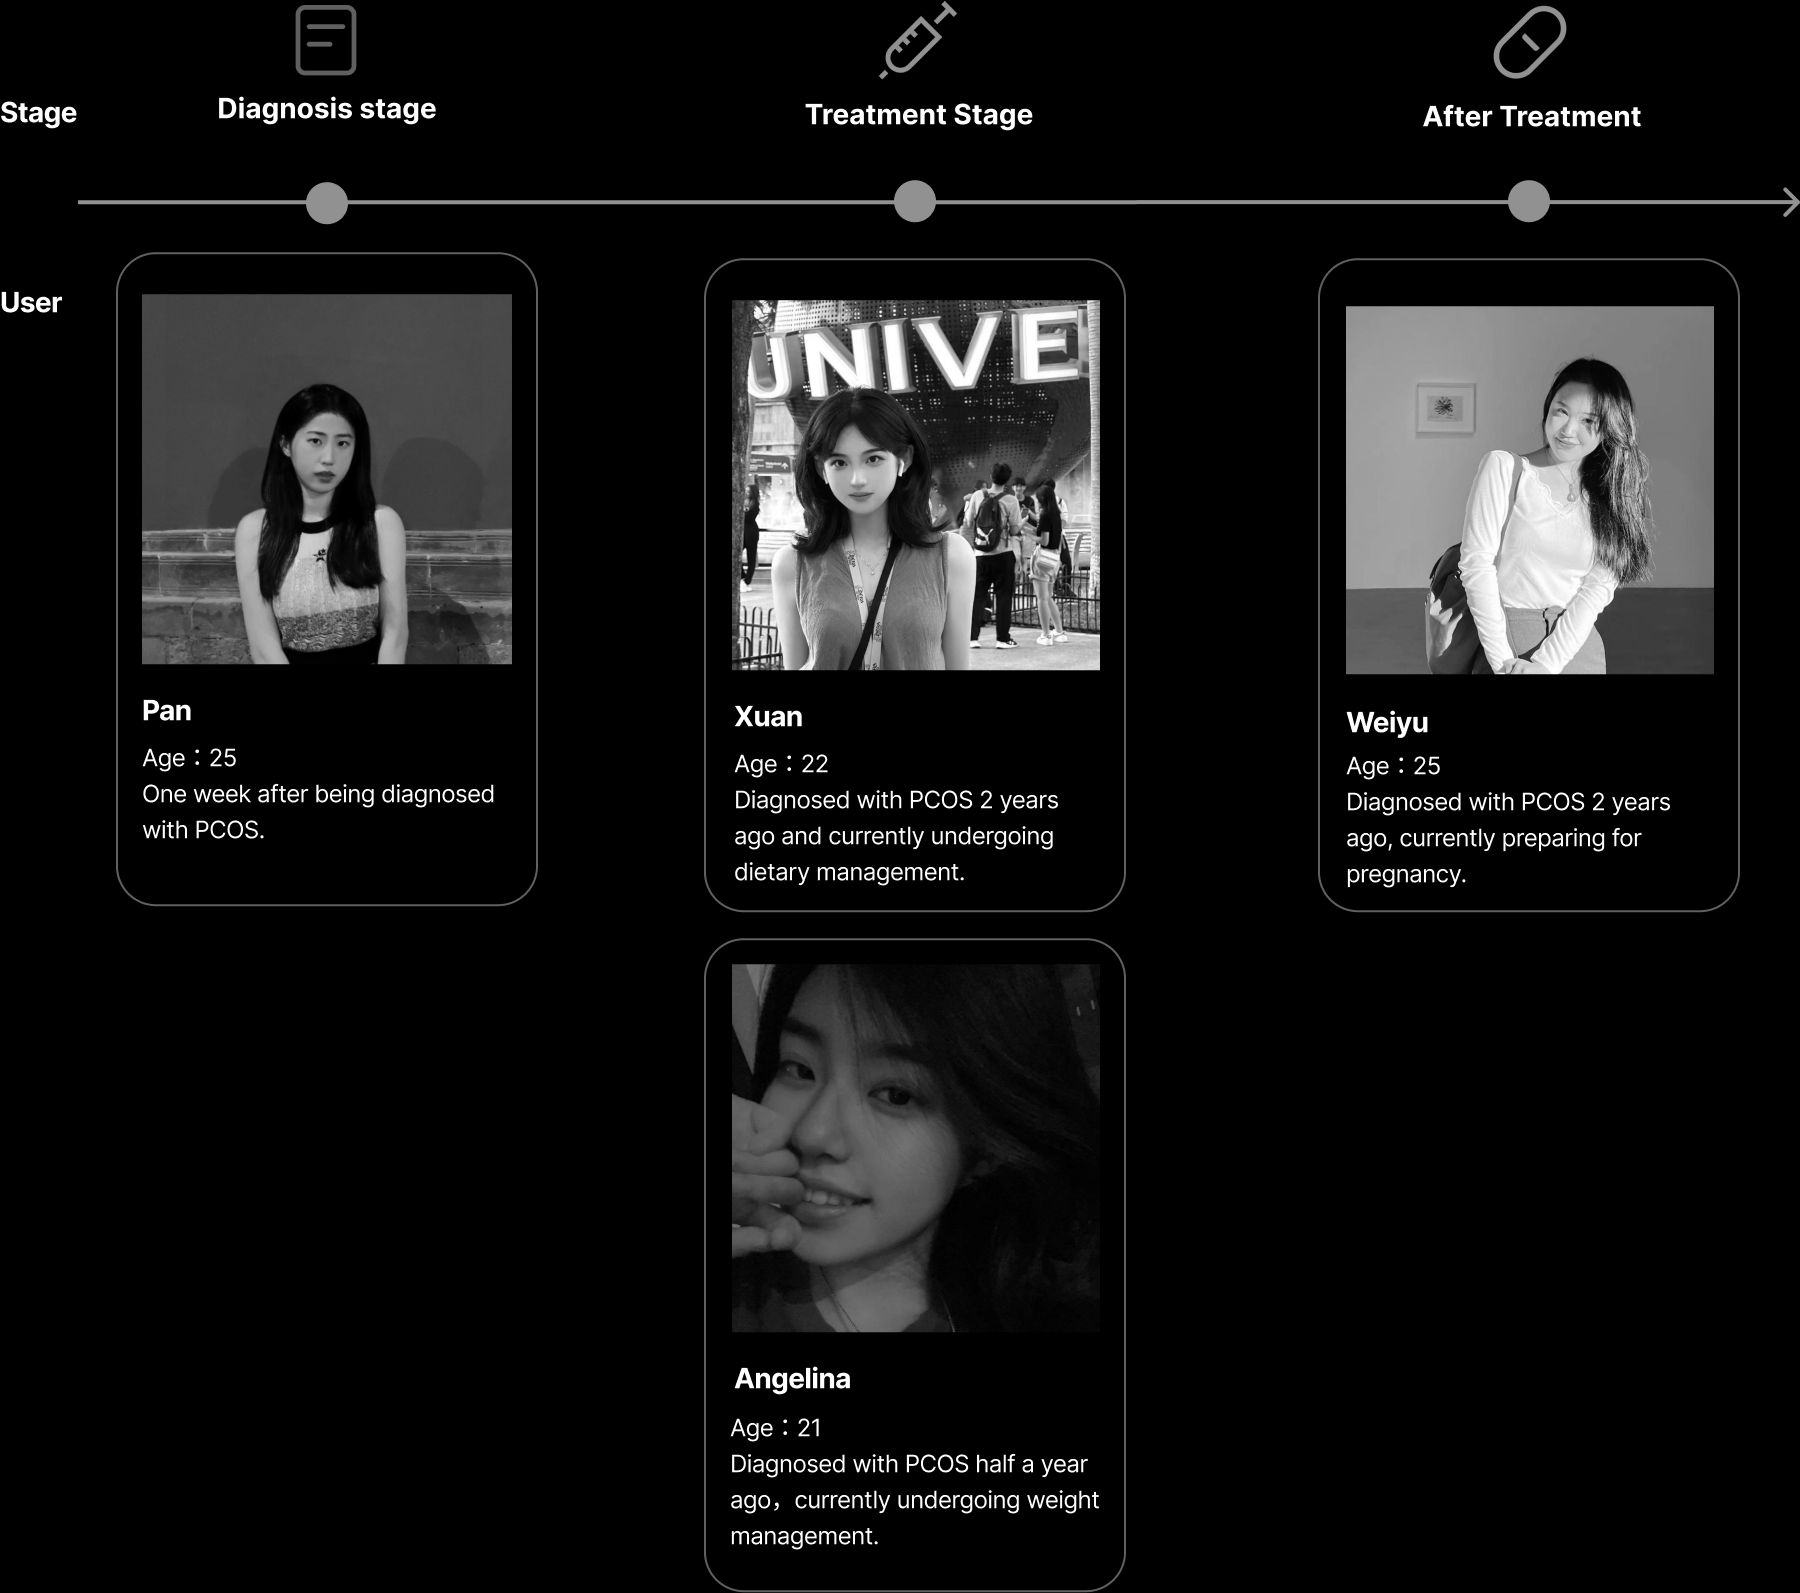The width and height of the screenshot is (1800, 1593).
Task: Select the After Treatment timeline dot
Action: tap(1528, 201)
